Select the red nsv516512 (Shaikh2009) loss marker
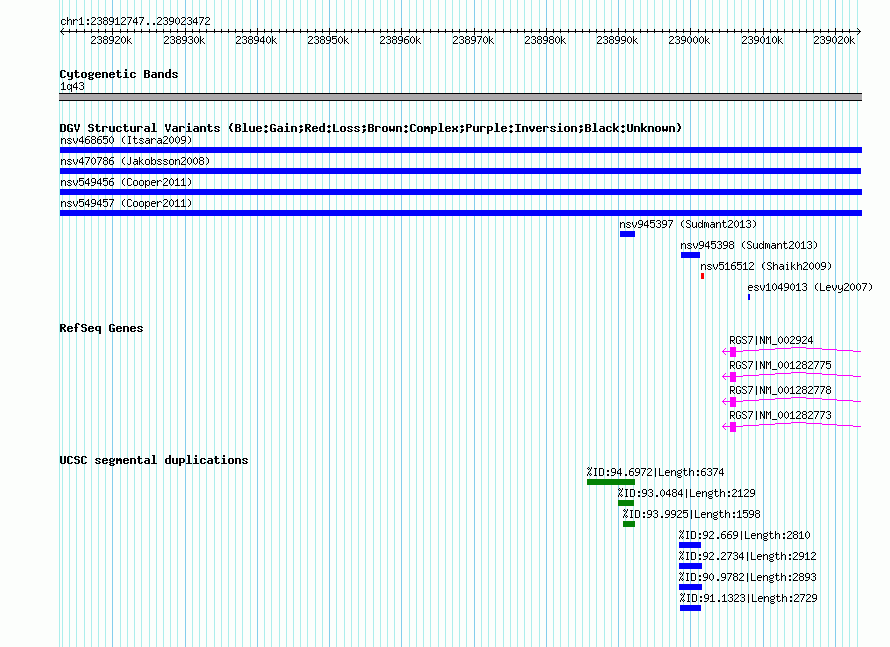This screenshot has width=890, height=647. point(702,276)
